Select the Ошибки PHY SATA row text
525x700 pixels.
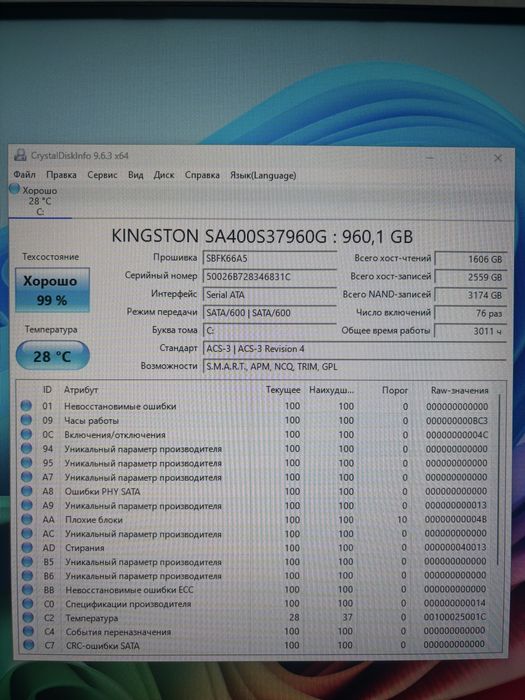103,492
